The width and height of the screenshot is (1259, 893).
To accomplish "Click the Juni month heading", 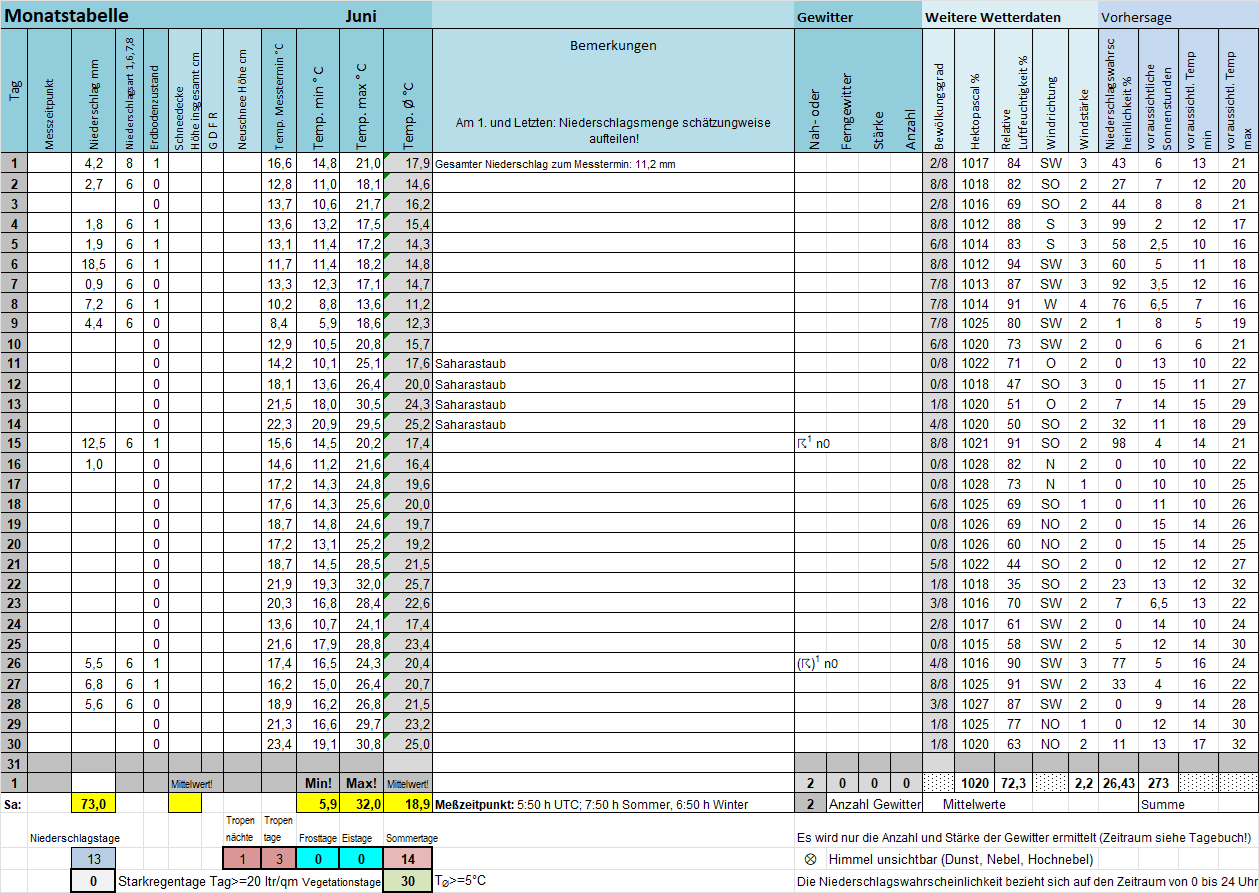I will [361, 15].
